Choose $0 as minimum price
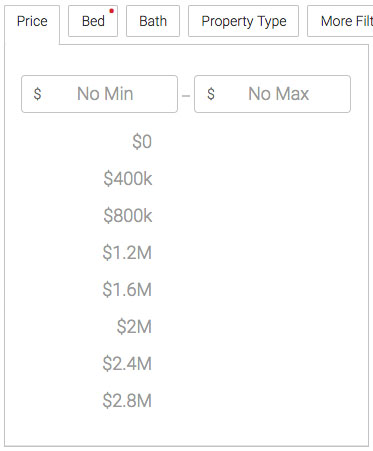The height and width of the screenshot is (451, 373). coord(142,141)
